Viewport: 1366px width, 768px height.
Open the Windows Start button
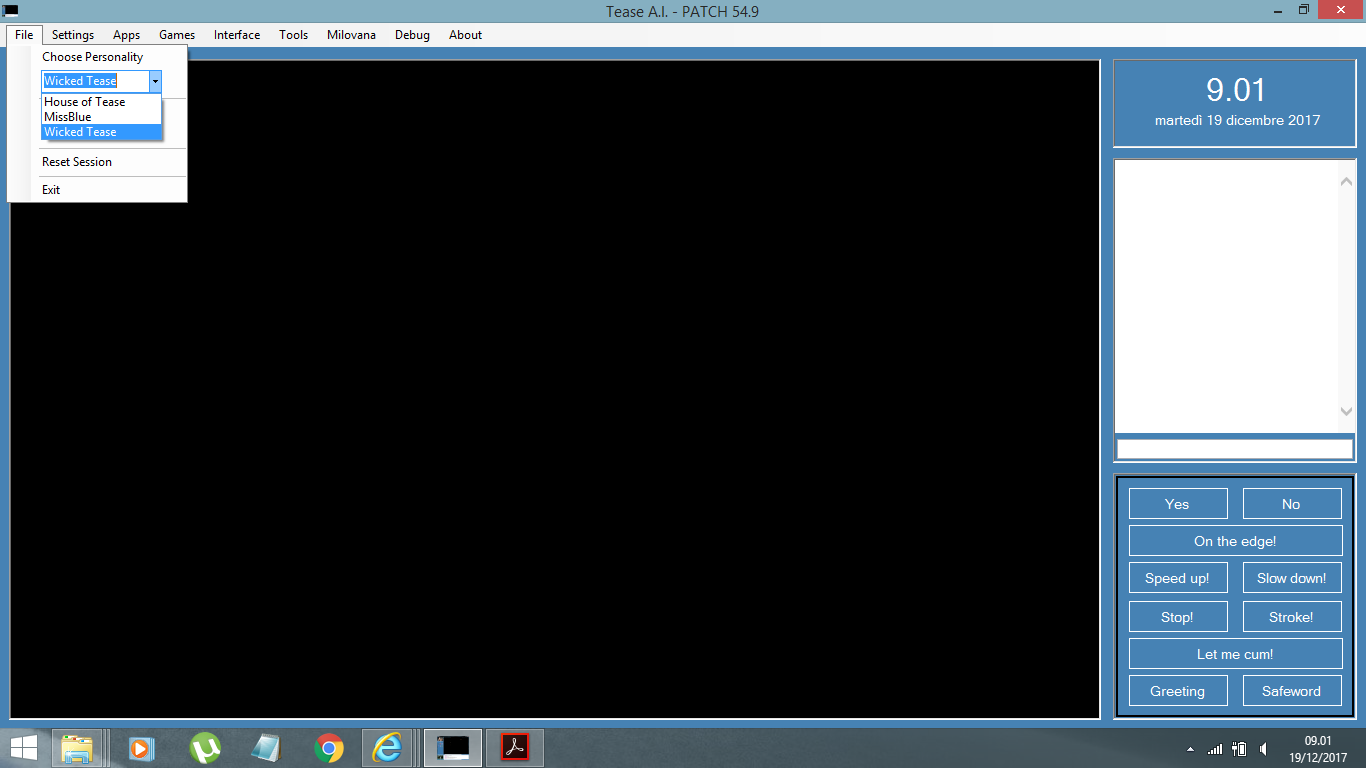click(24, 748)
